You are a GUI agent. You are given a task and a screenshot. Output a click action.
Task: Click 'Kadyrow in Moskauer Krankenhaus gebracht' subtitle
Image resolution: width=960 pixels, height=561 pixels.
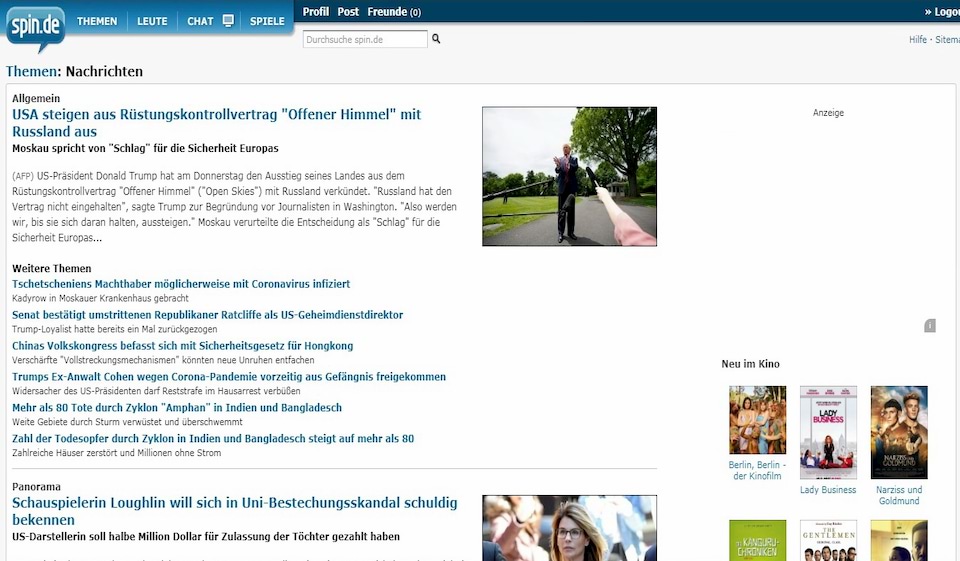(x=100, y=298)
